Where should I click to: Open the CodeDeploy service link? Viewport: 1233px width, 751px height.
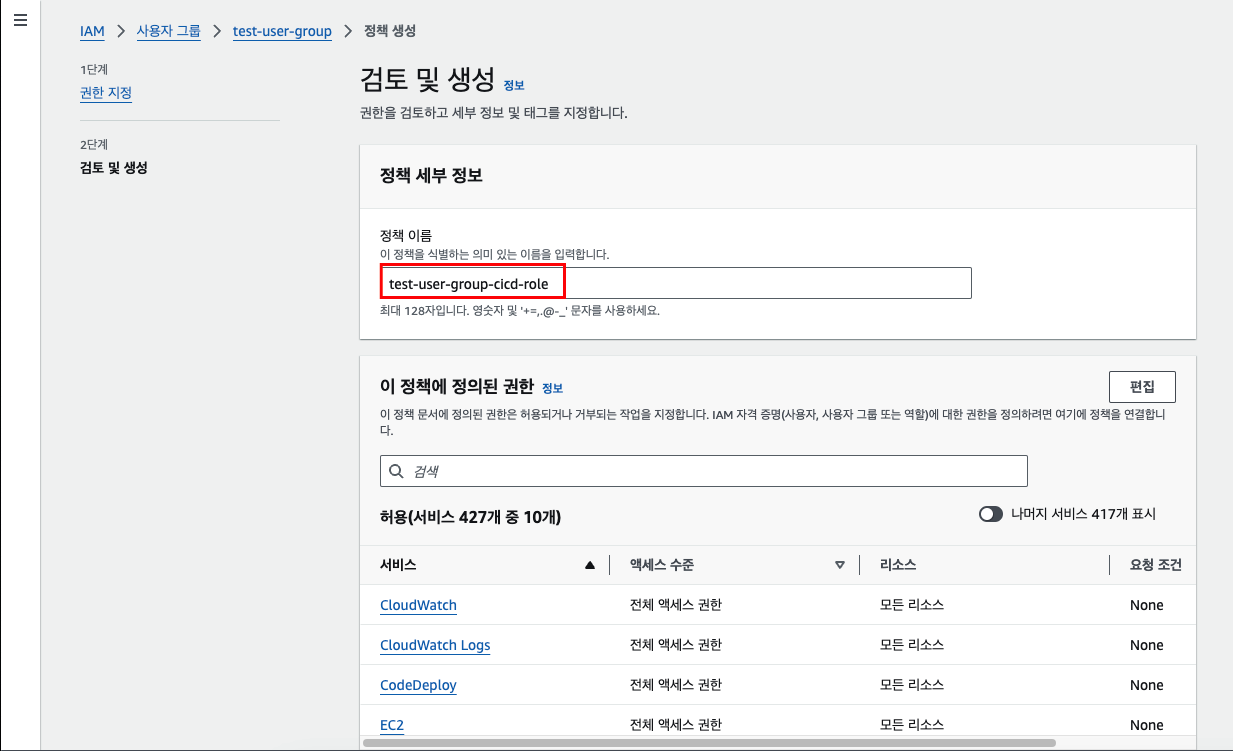coord(418,685)
